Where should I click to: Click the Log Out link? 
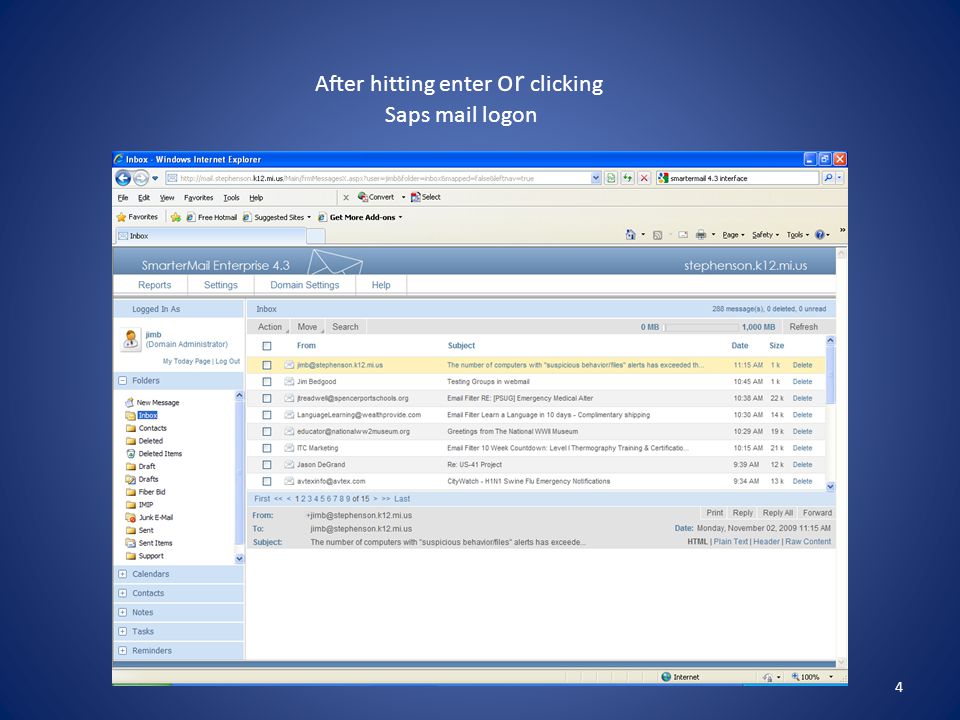coord(227,361)
